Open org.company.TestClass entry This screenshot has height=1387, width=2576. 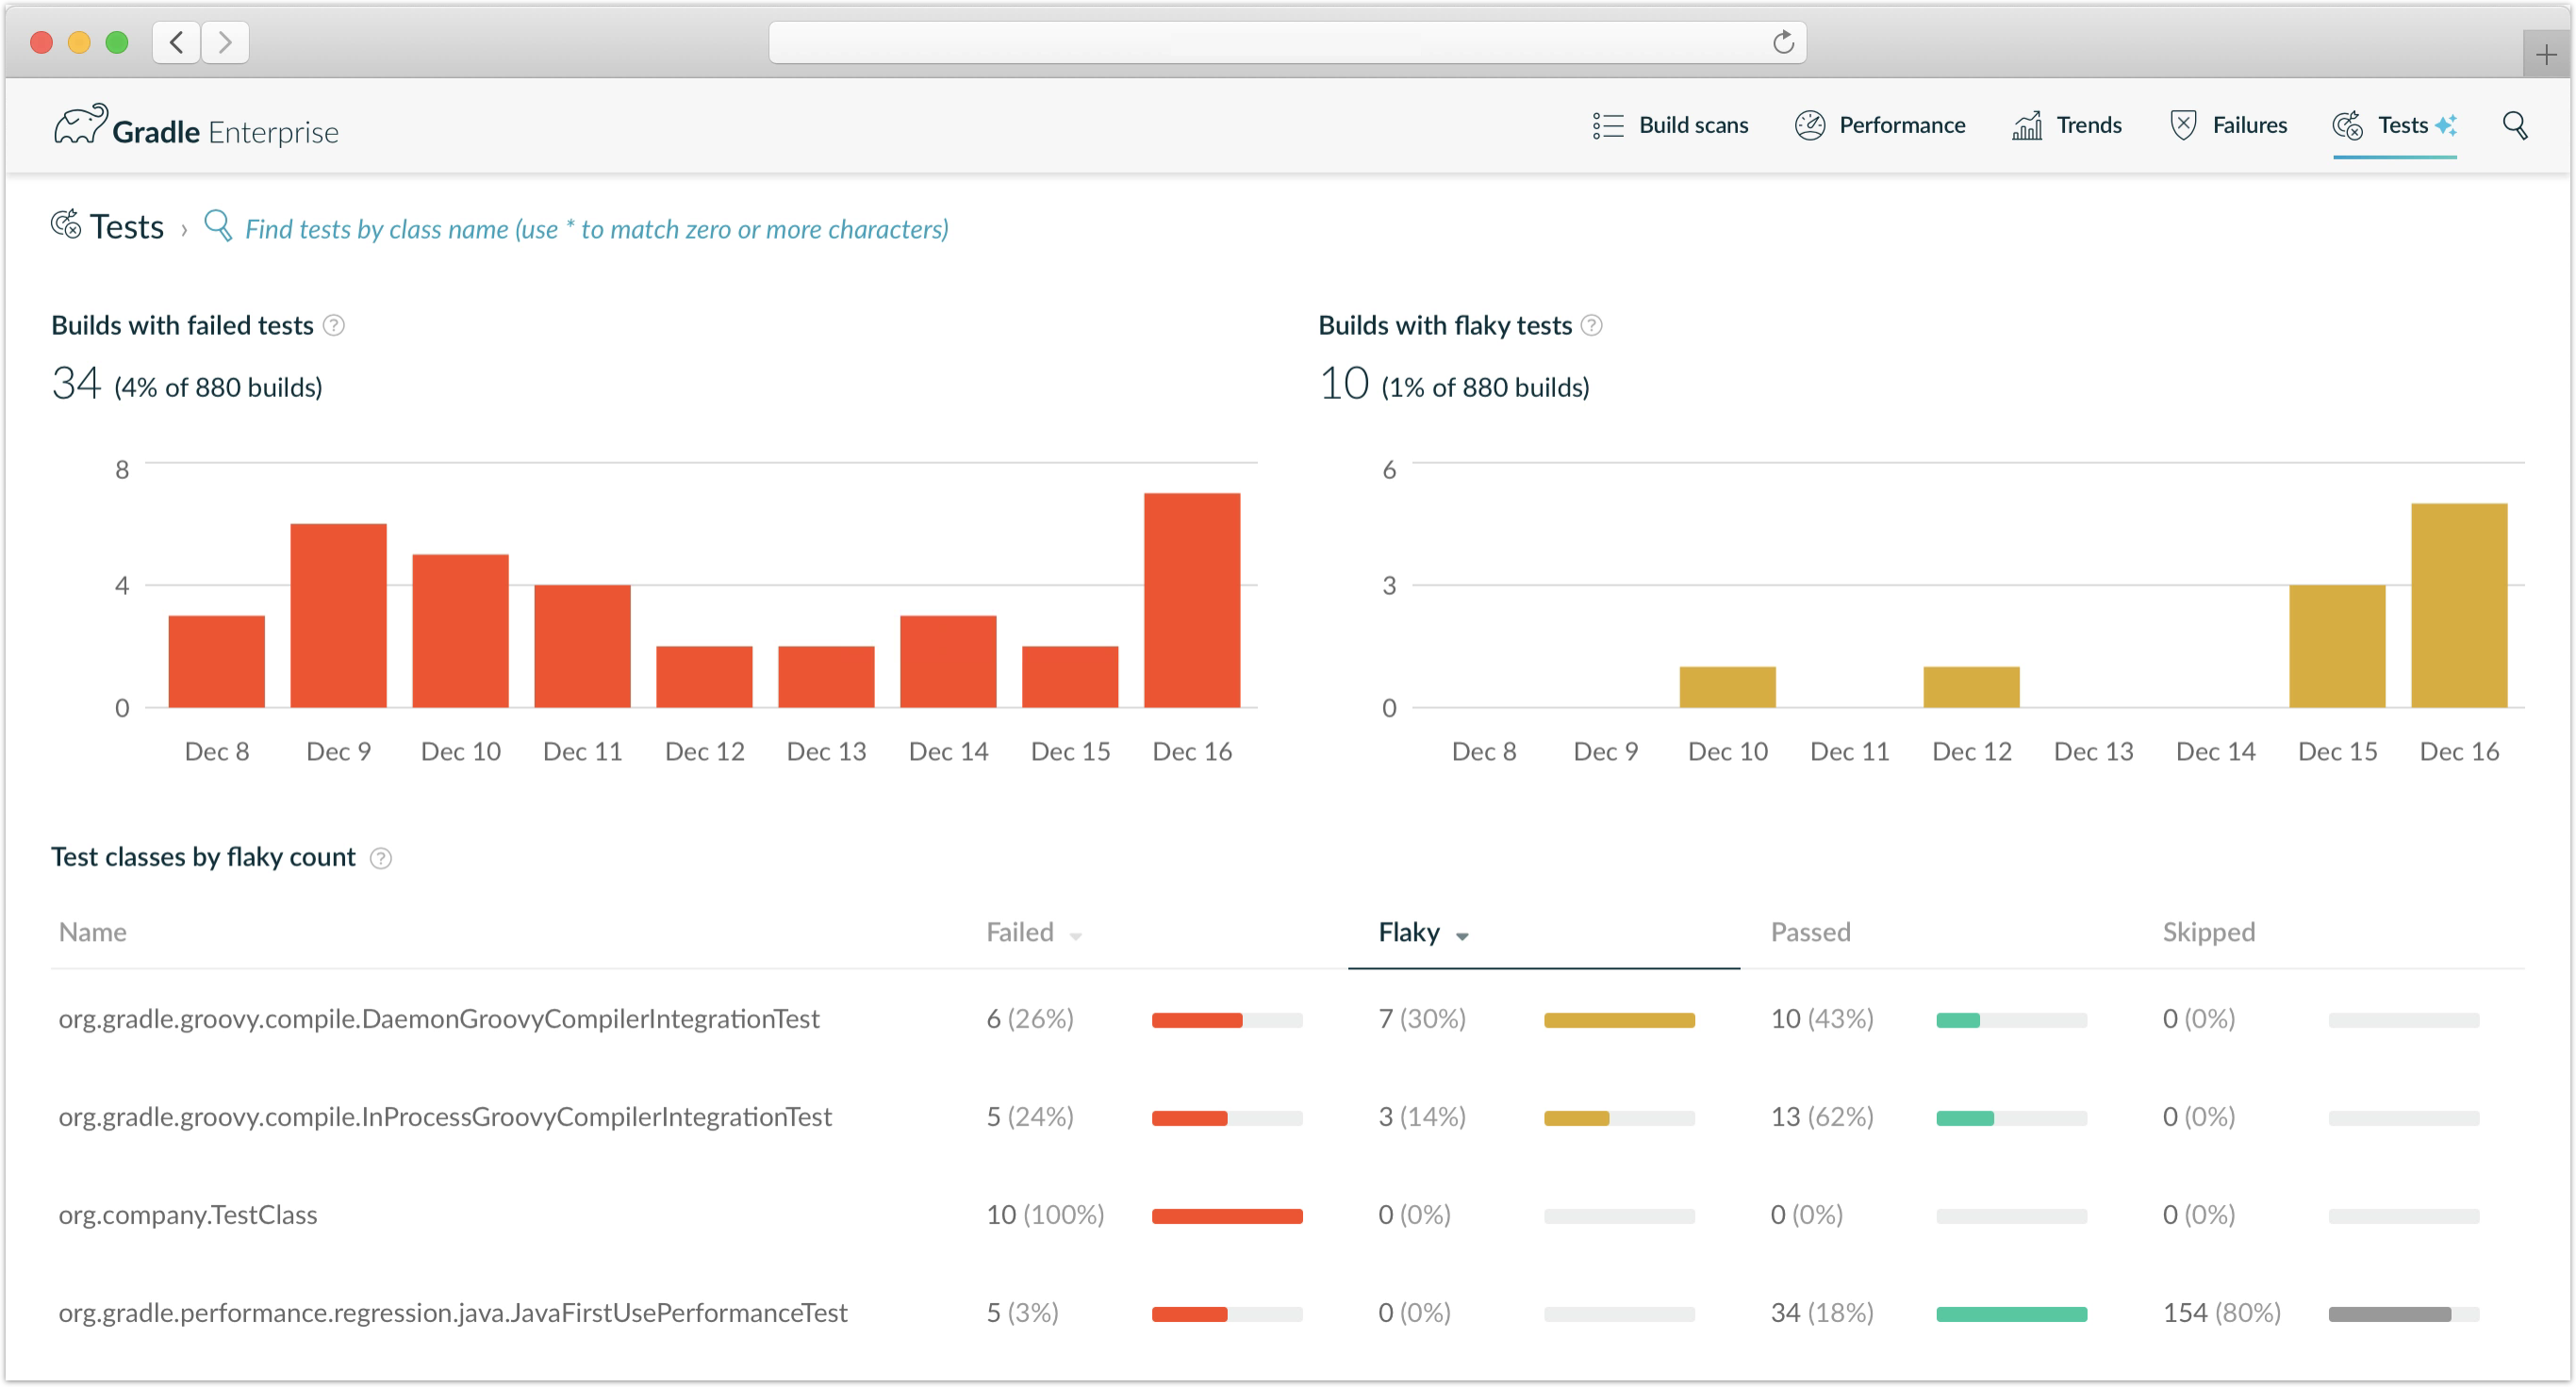188,1215
